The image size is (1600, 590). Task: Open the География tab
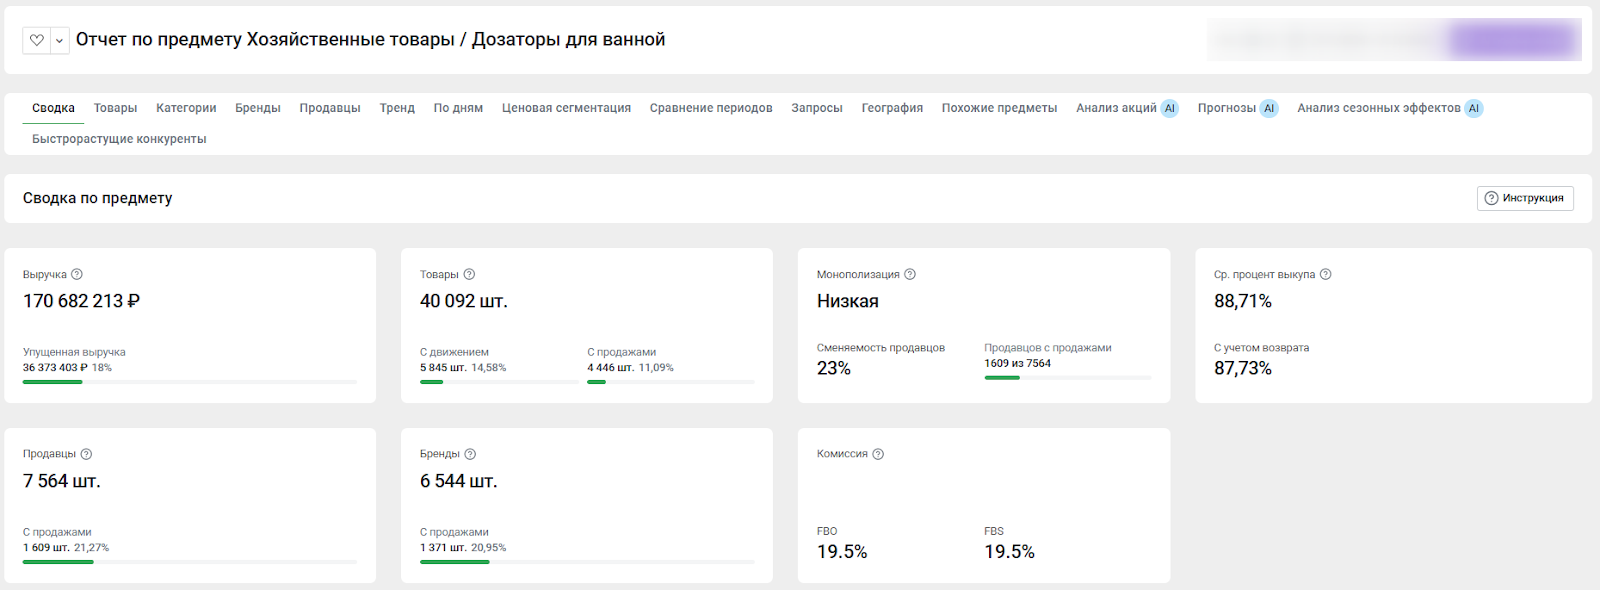[x=892, y=108]
